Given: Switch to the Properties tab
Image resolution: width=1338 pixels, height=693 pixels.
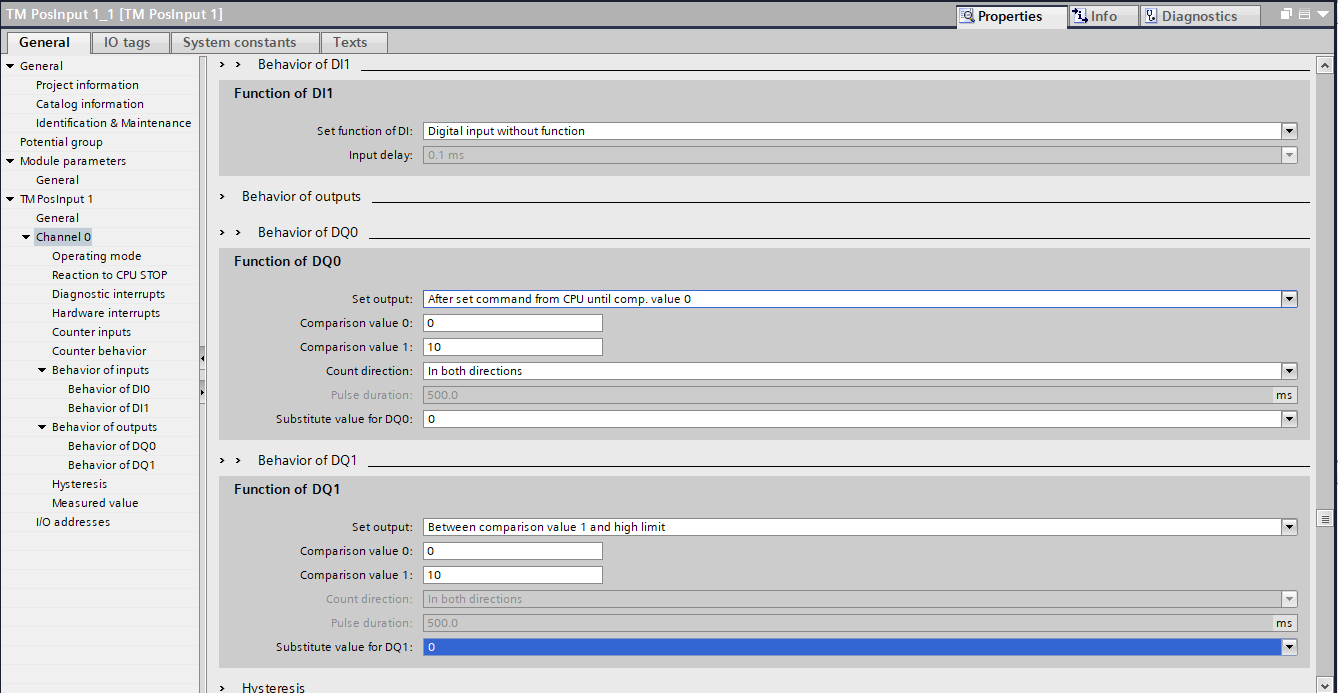Looking at the screenshot, I should (1011, 16).
